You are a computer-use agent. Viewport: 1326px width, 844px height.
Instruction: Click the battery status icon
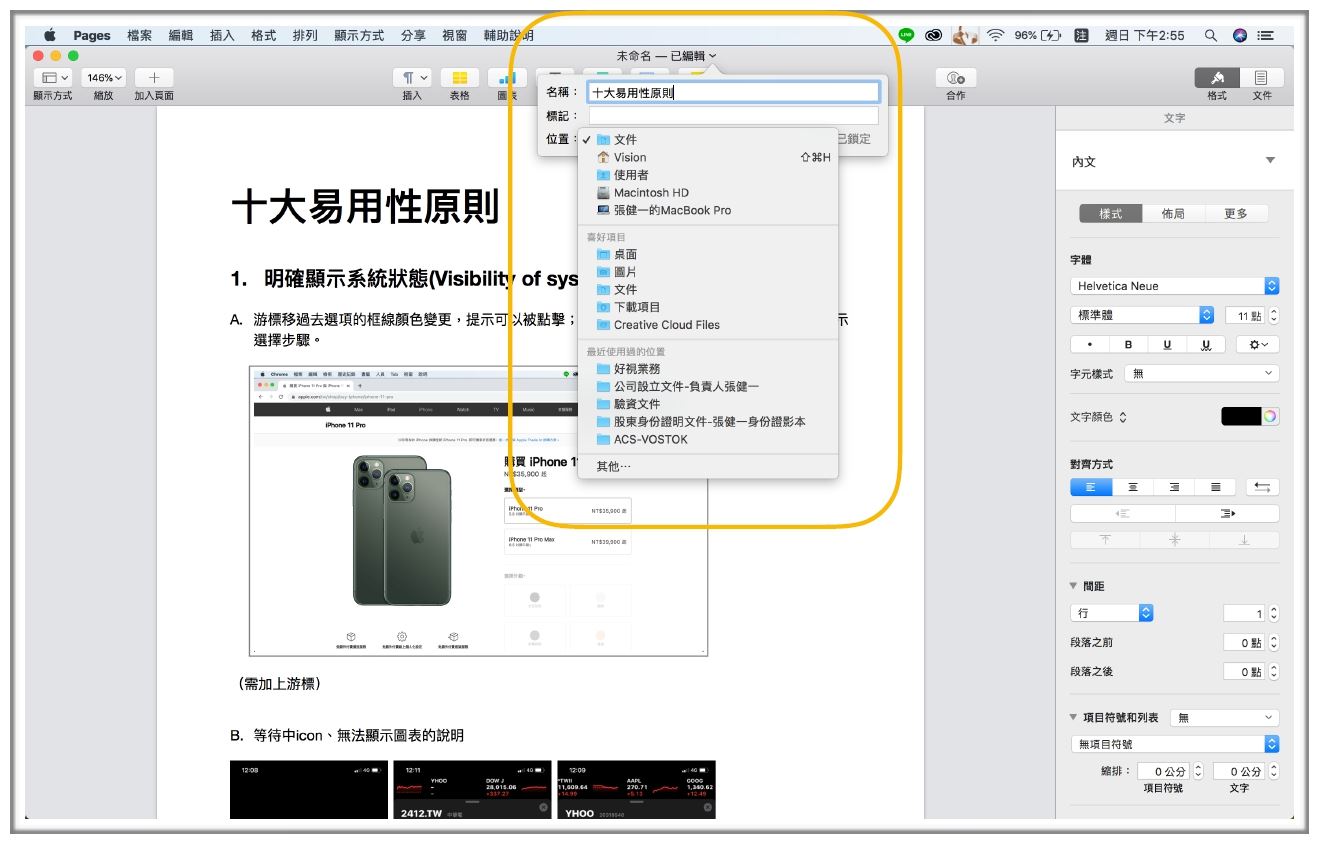tap(1051, 35)
